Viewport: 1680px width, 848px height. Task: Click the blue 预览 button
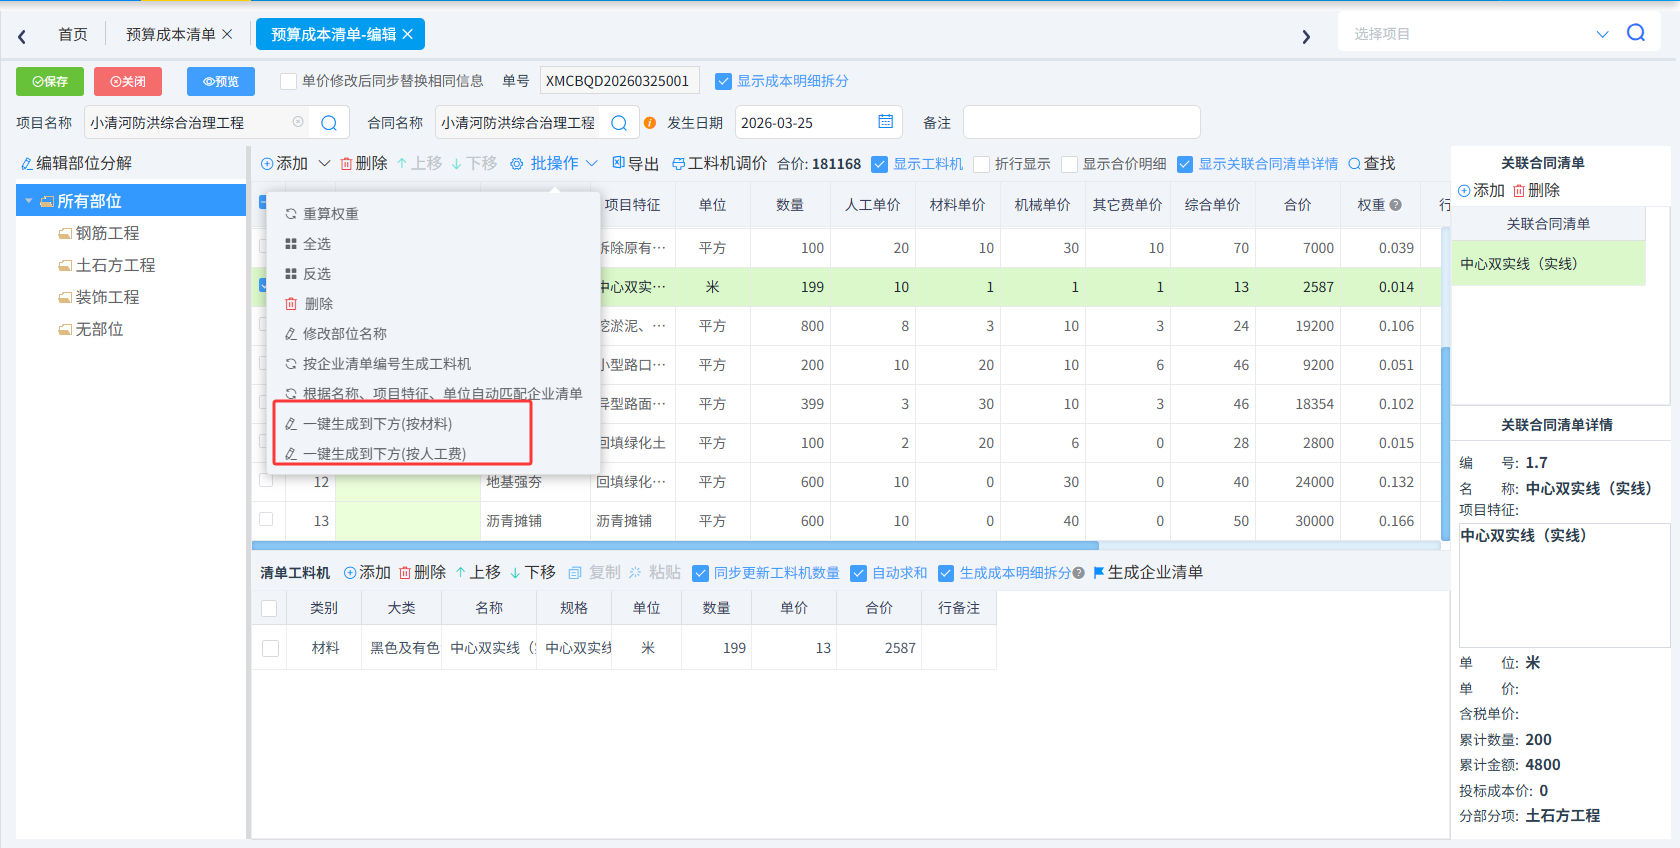221,81
